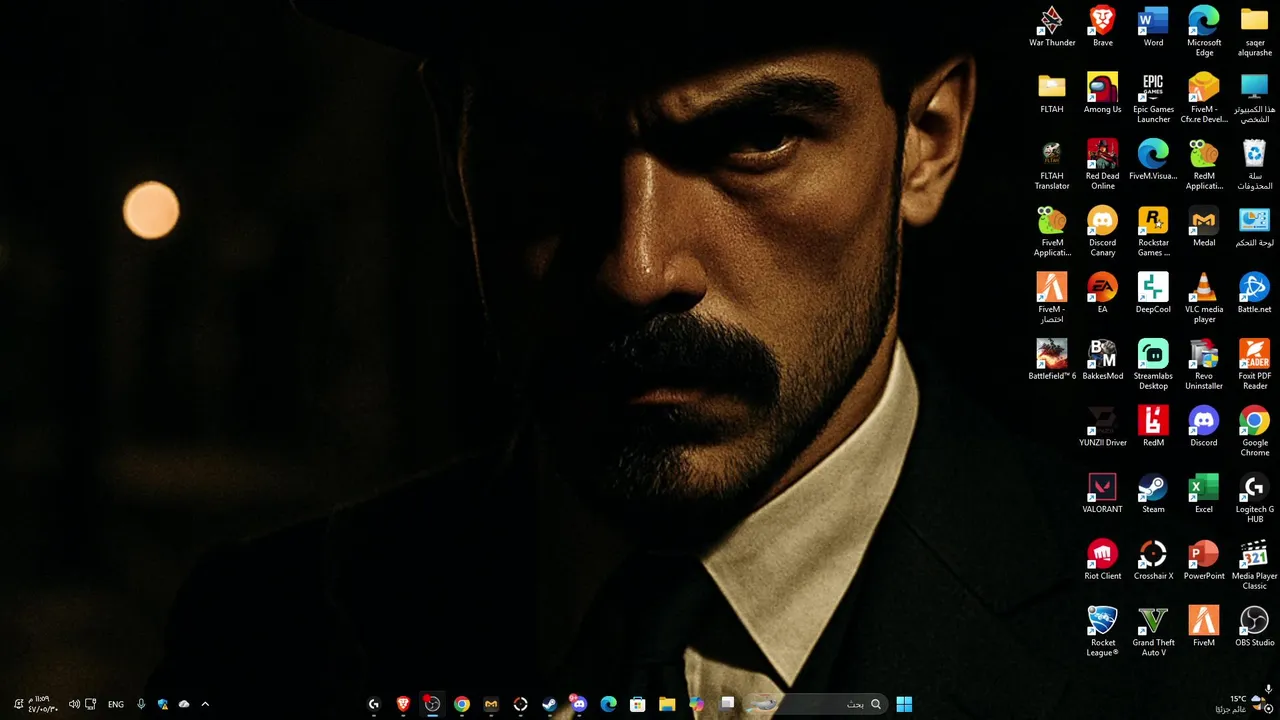Image resolution: width=1280 pixels, height=720 pixels.
Task: Open the EA desktop shortcut
Action: [x=1103, y=293]
